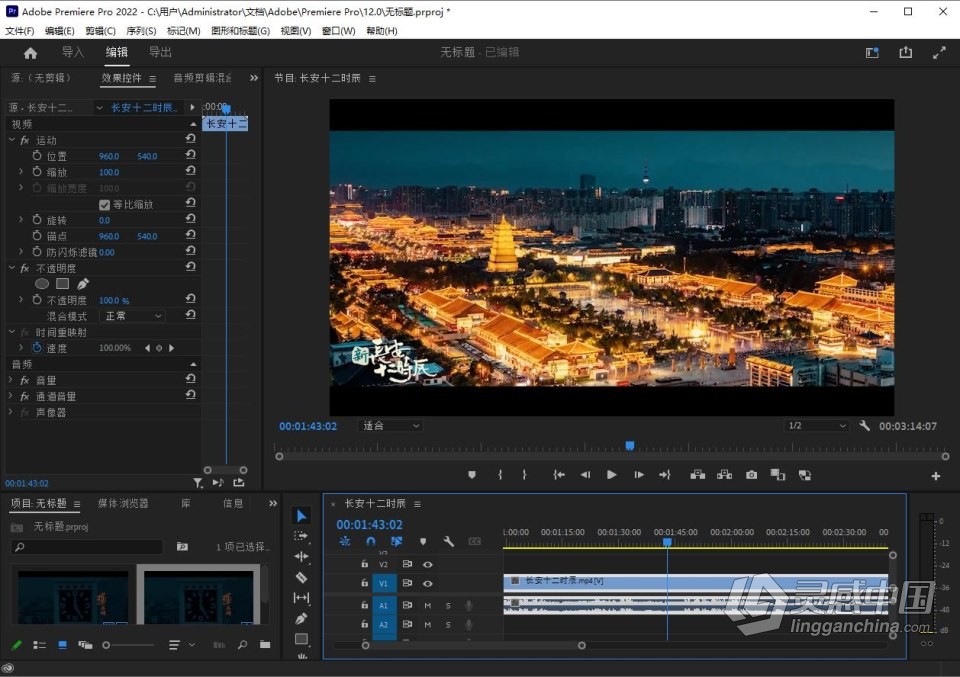Screen dimensions: 960x677
Task: Open program monitor wrench settings
Action: click(x=864, y=425)
